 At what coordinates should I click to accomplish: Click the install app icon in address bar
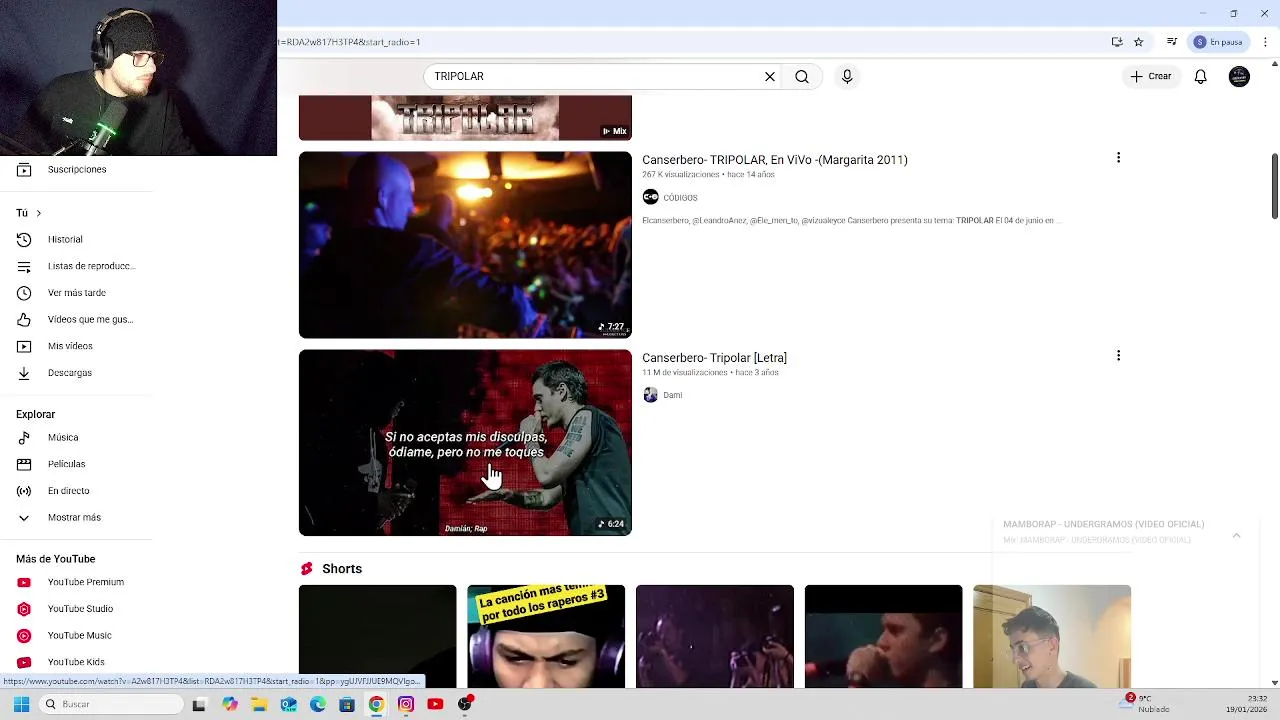[1117, 42]
